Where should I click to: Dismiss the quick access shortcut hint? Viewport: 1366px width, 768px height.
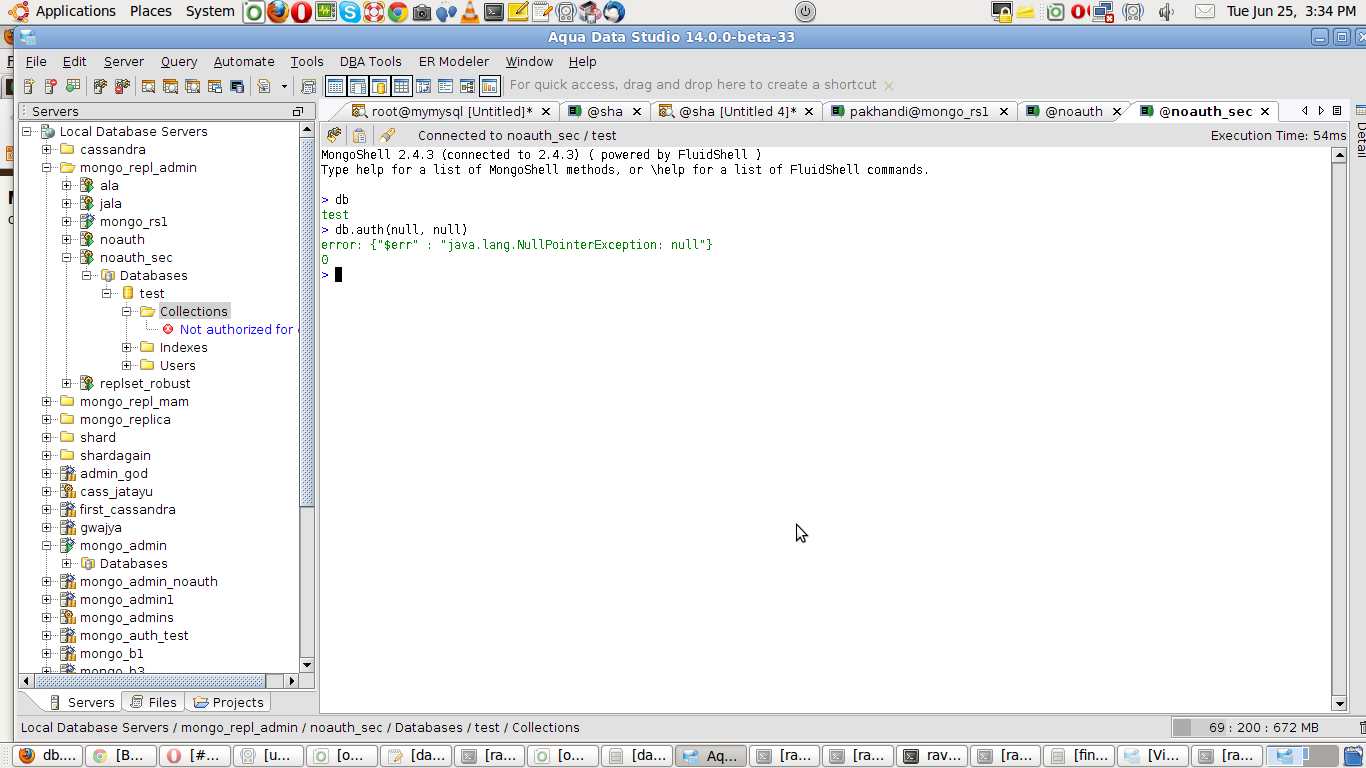pos(889,86)
